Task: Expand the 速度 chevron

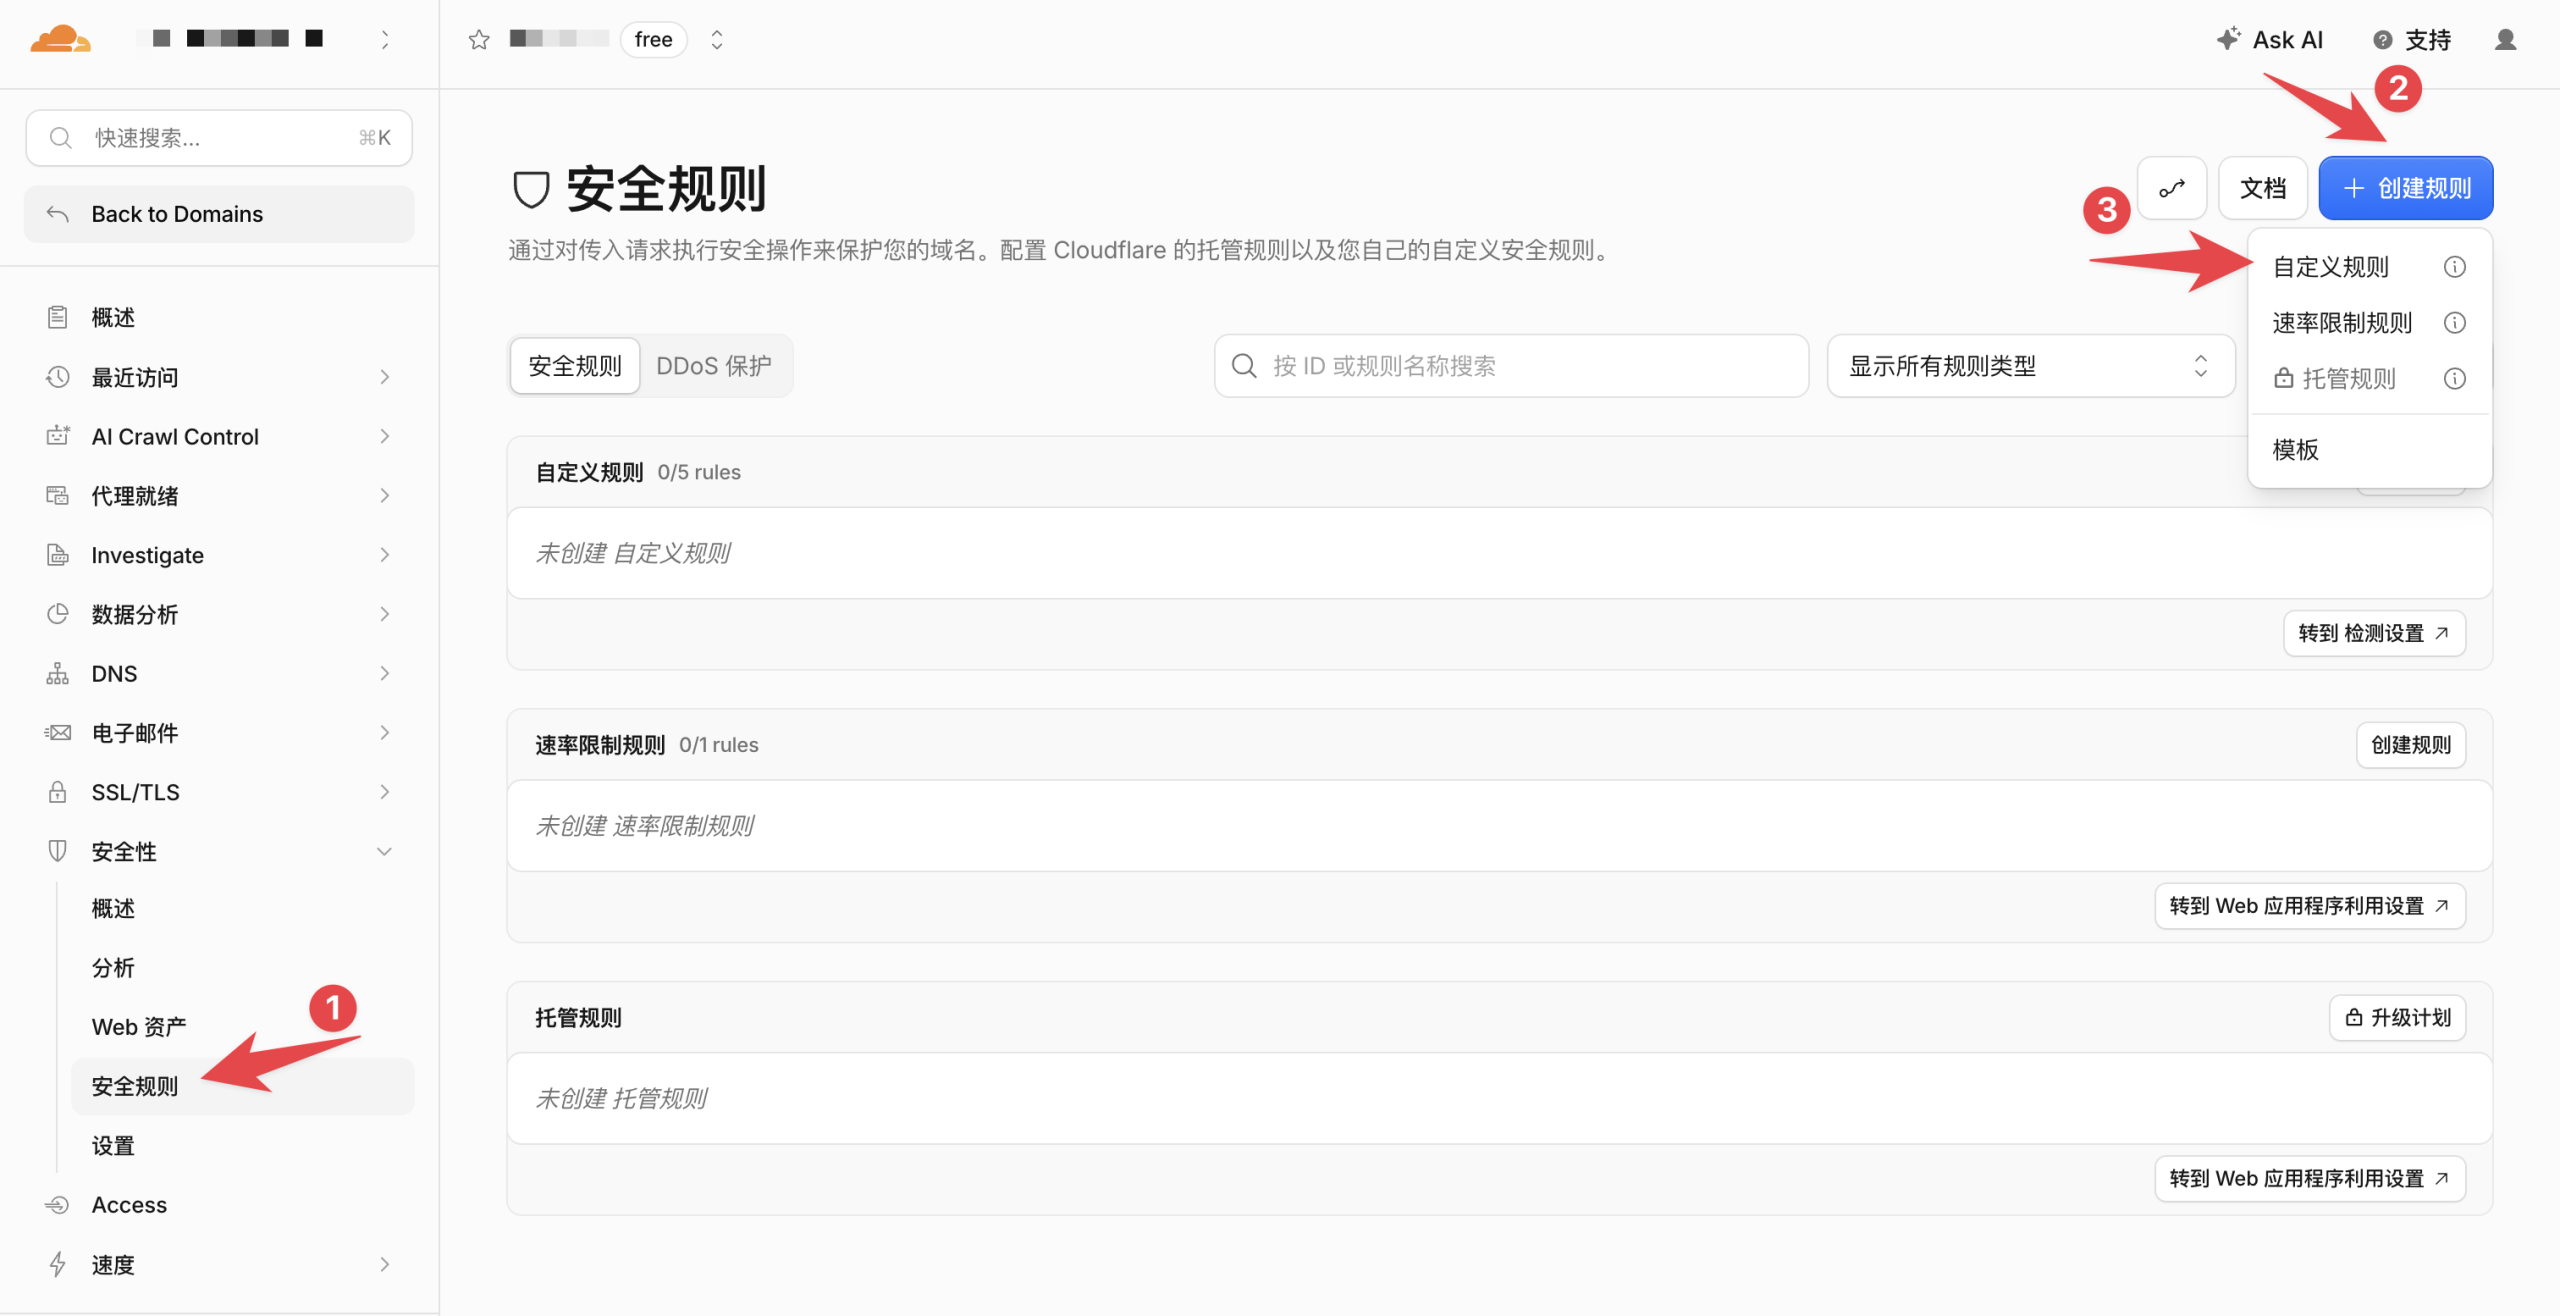Action: tap(385, 1265)
